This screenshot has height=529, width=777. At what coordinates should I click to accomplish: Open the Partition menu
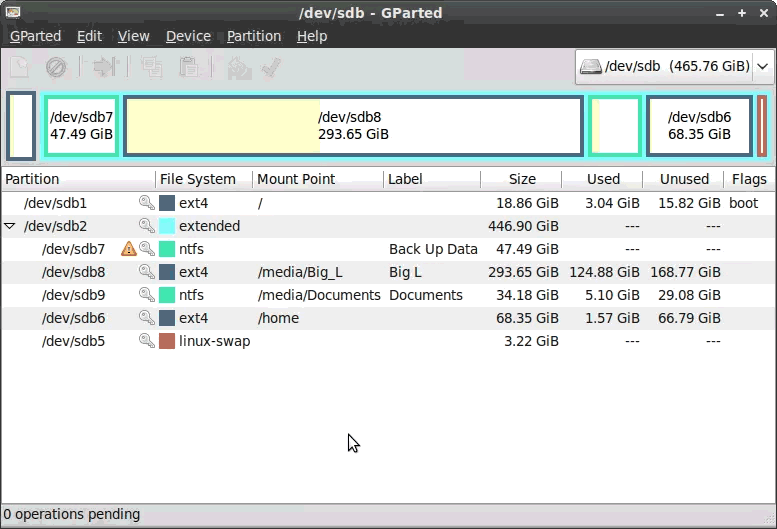tap(254, 36)
